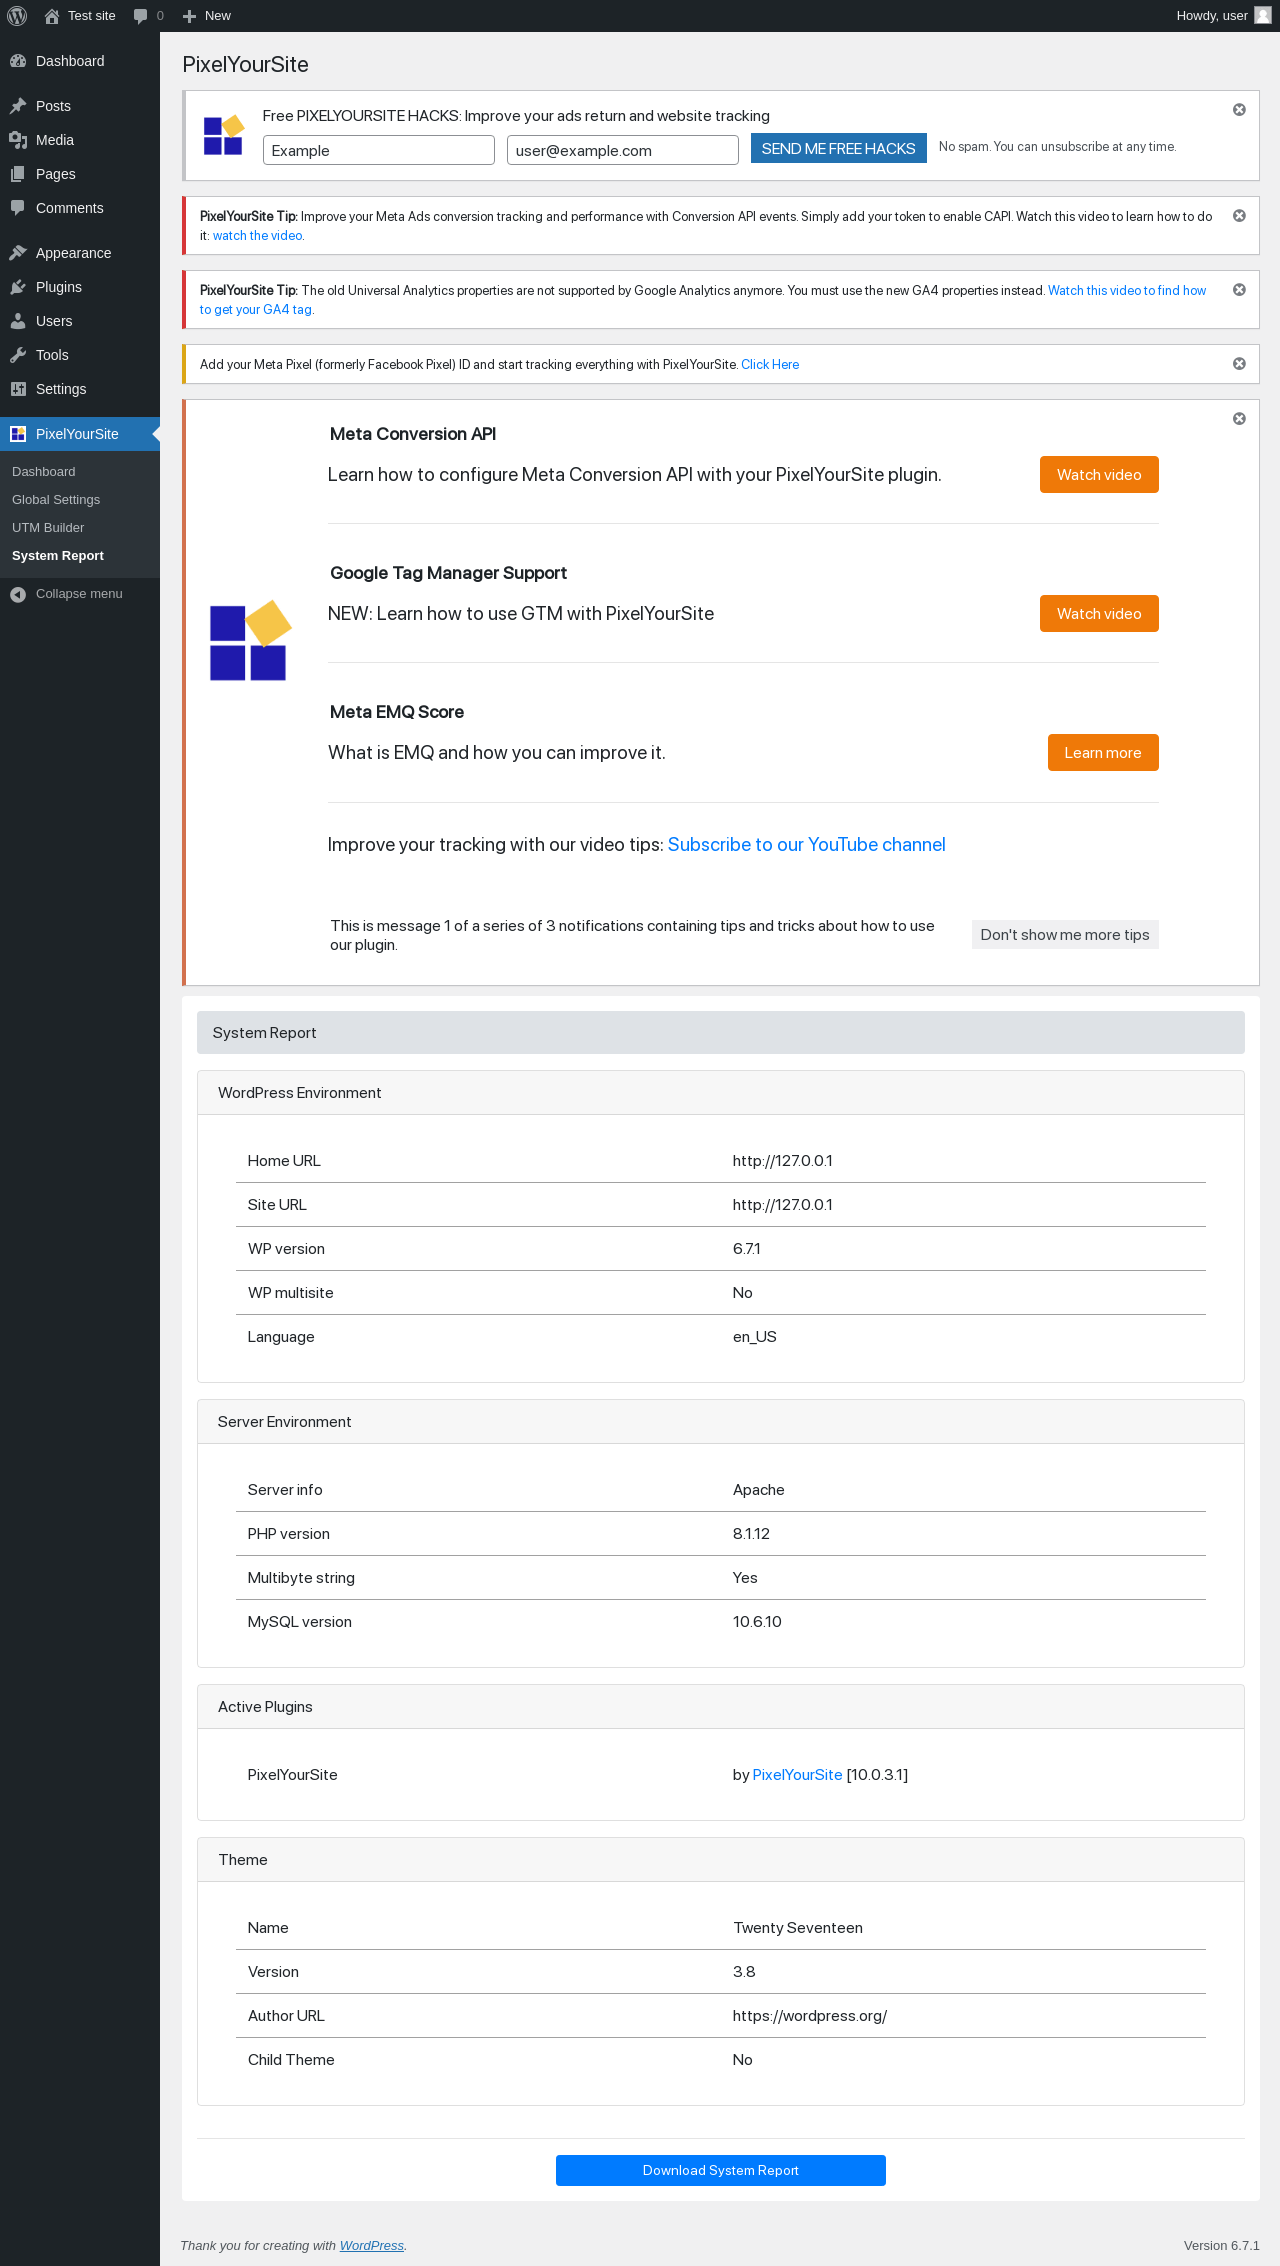1280x2266 pixels.
Task: Click the Appearance brush icon
Action: click(x=18, y=253)
